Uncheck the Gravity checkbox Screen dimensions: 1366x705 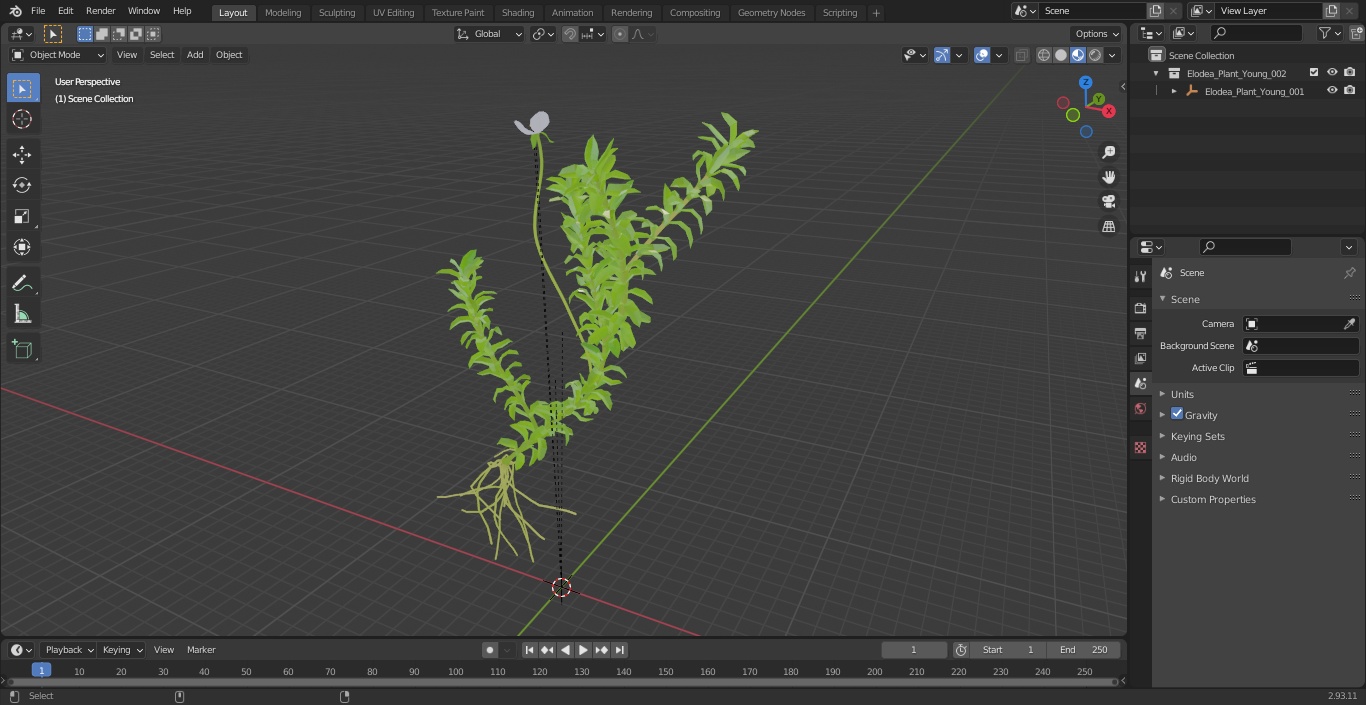1177,414
